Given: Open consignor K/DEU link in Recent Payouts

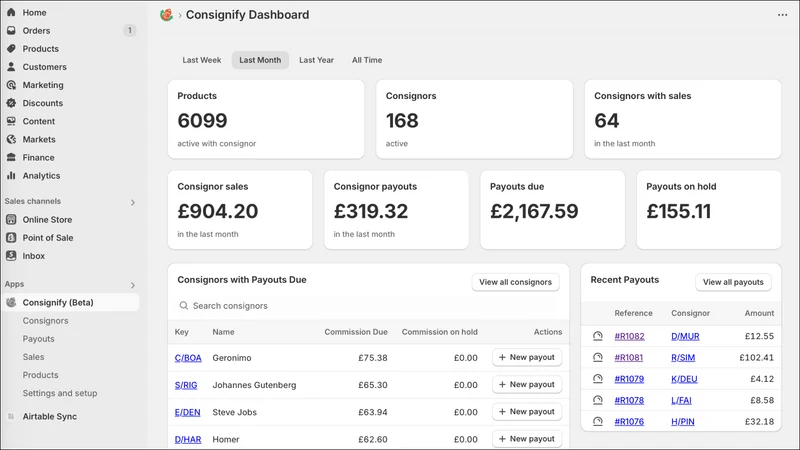Looking at the screenshot, I should (684, 379).
